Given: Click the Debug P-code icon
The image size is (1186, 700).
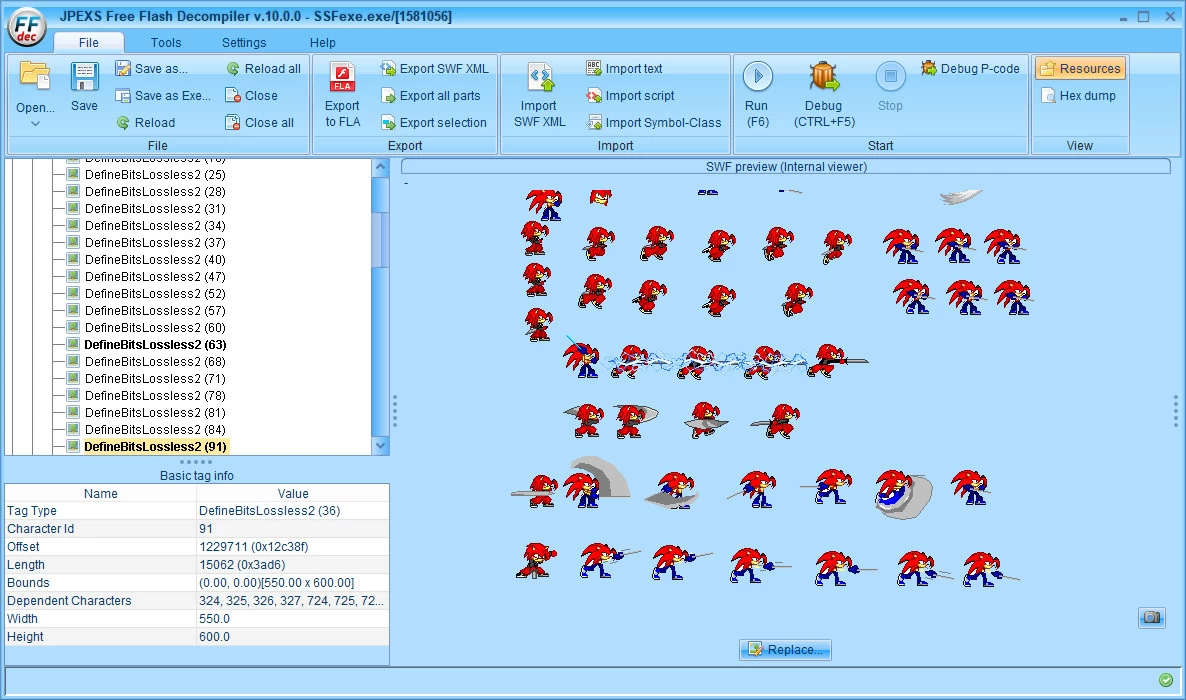Looking at the screenshot, I should coord(928,69).
